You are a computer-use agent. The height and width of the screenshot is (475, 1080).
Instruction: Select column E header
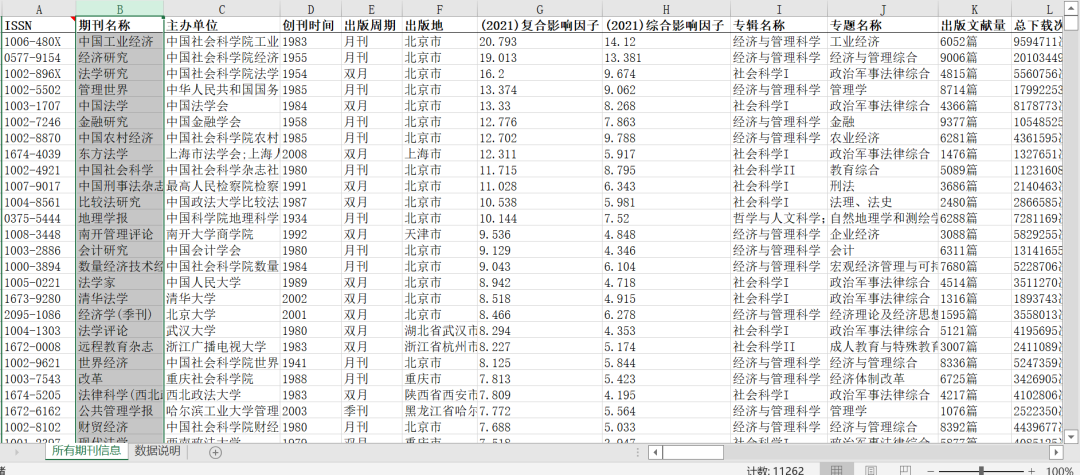tap(371, 9)
